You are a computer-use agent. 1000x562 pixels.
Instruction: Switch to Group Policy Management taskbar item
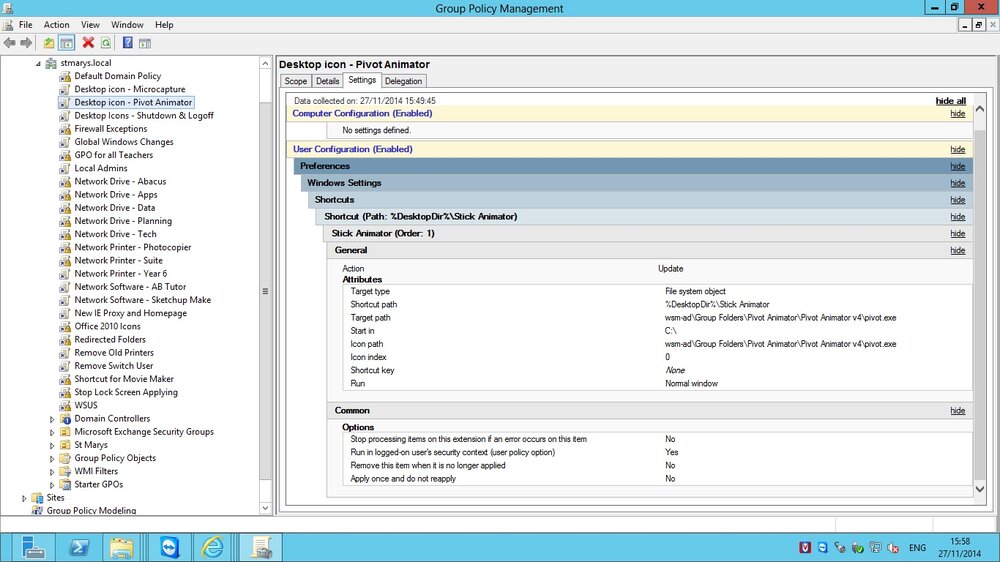[x=260, y=547]
